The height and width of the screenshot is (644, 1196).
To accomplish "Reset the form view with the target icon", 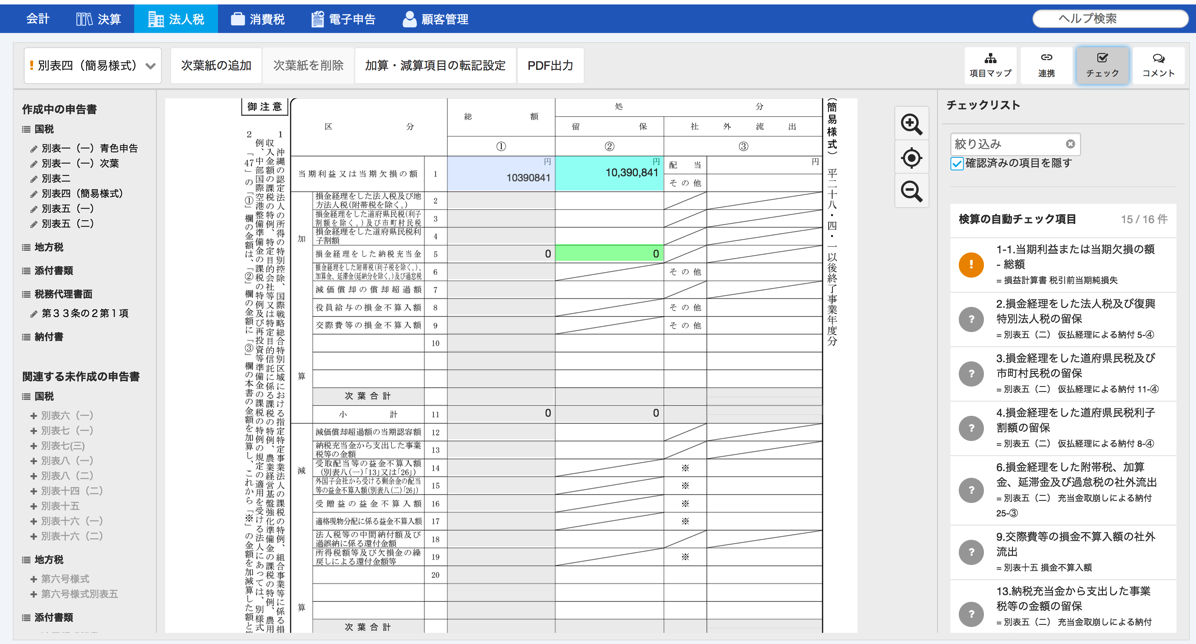I will (x=911, y=158).
